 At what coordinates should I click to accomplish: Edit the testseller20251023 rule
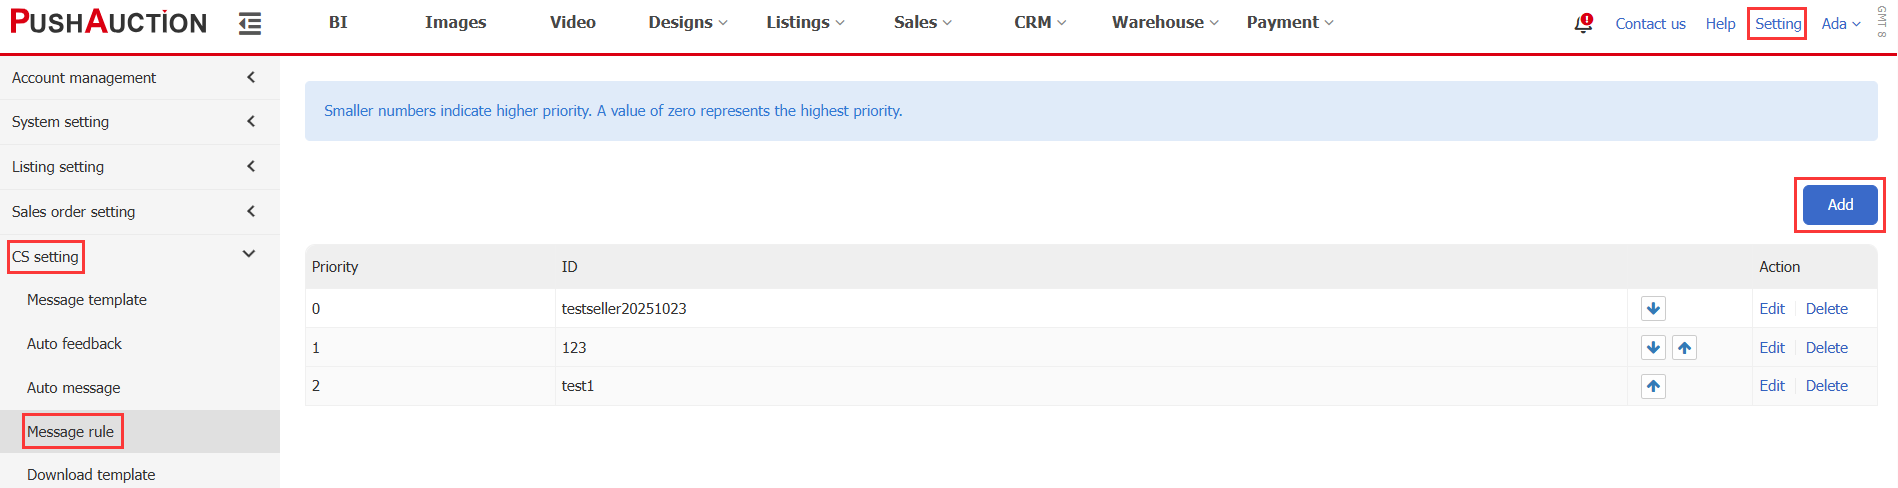(1771, 309)
